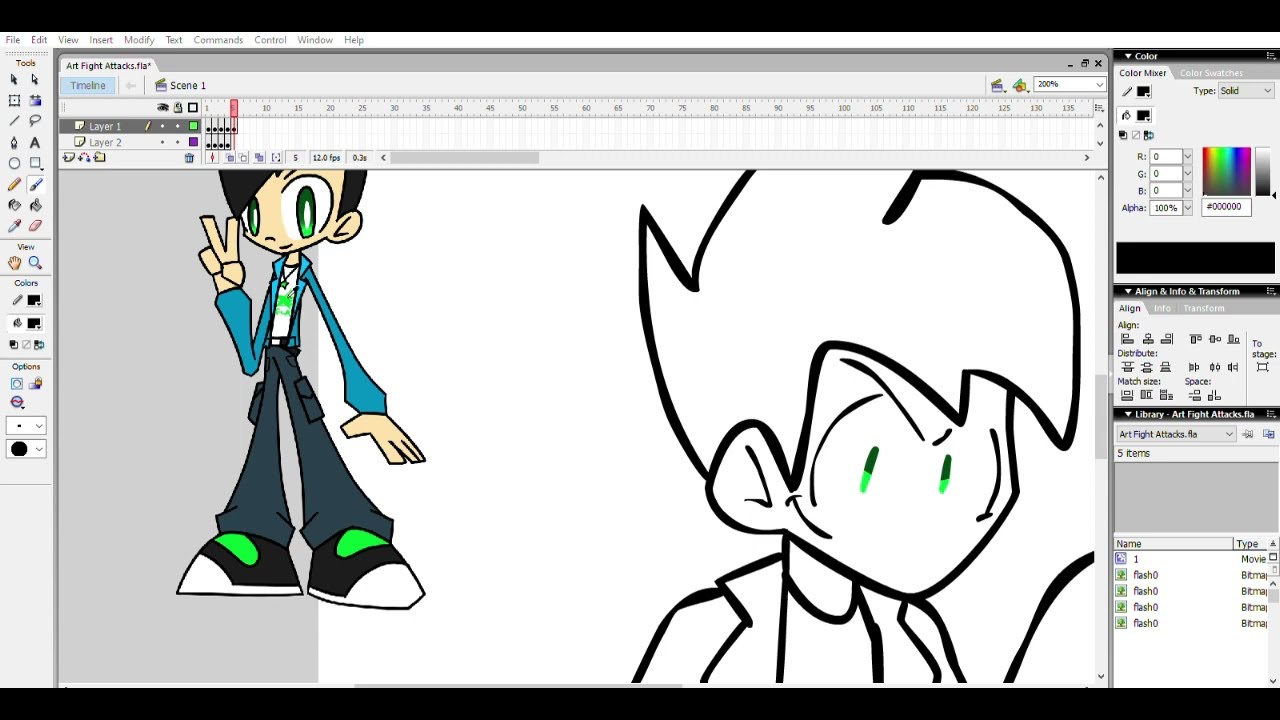Screen dimensions: 1280x720
Task: Toggle Onion Skin Outlines in timeline
Action: [x=244, y=158]
